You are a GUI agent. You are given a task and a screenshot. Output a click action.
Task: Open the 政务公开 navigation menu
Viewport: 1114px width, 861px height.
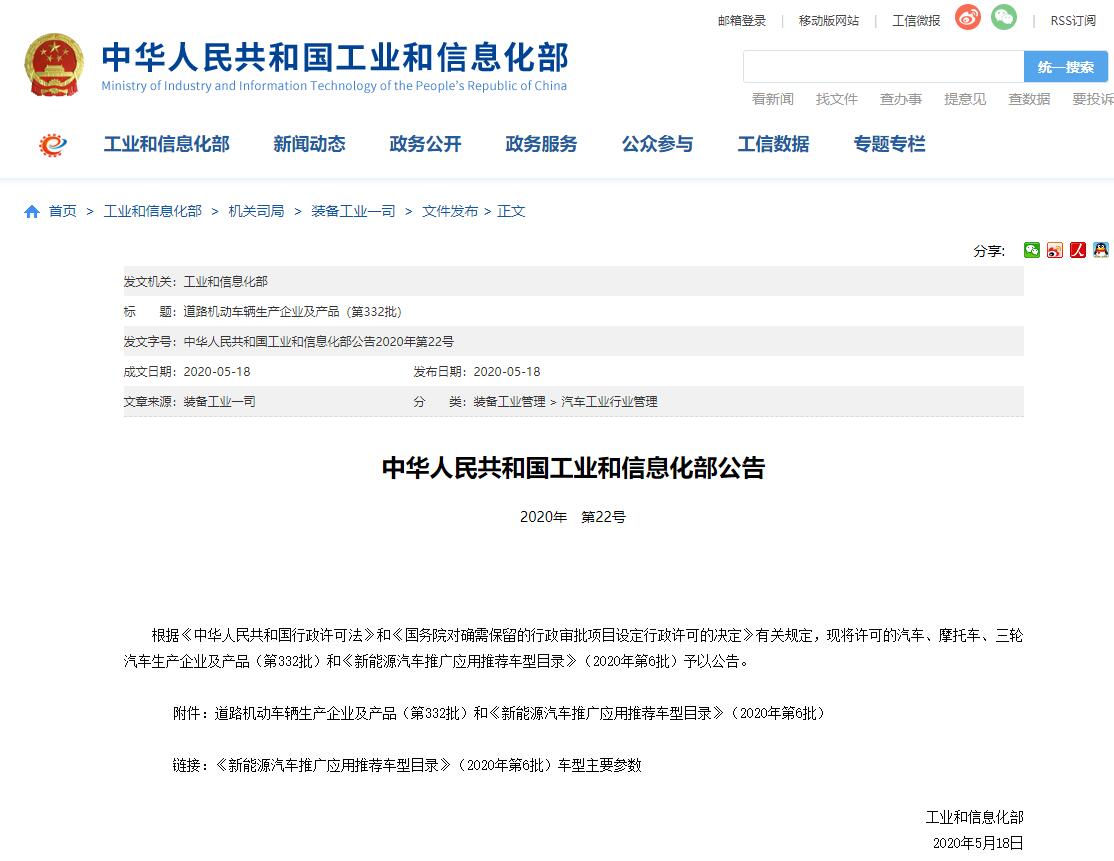coord(425,144)
